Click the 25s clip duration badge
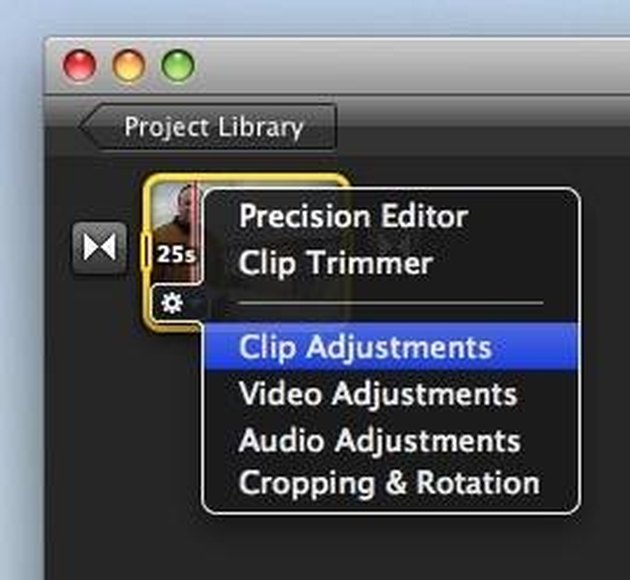 [x=176, y=255]
